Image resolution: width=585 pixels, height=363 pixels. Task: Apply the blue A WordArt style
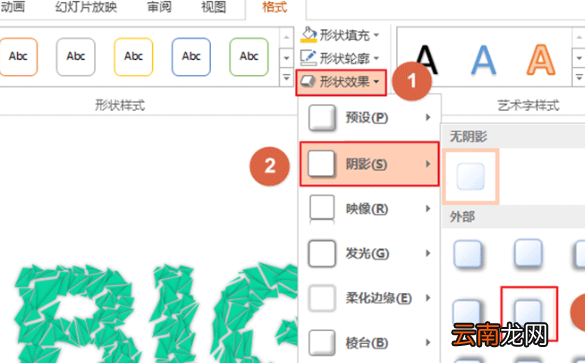pyautogui.click(x=484, y=60)
